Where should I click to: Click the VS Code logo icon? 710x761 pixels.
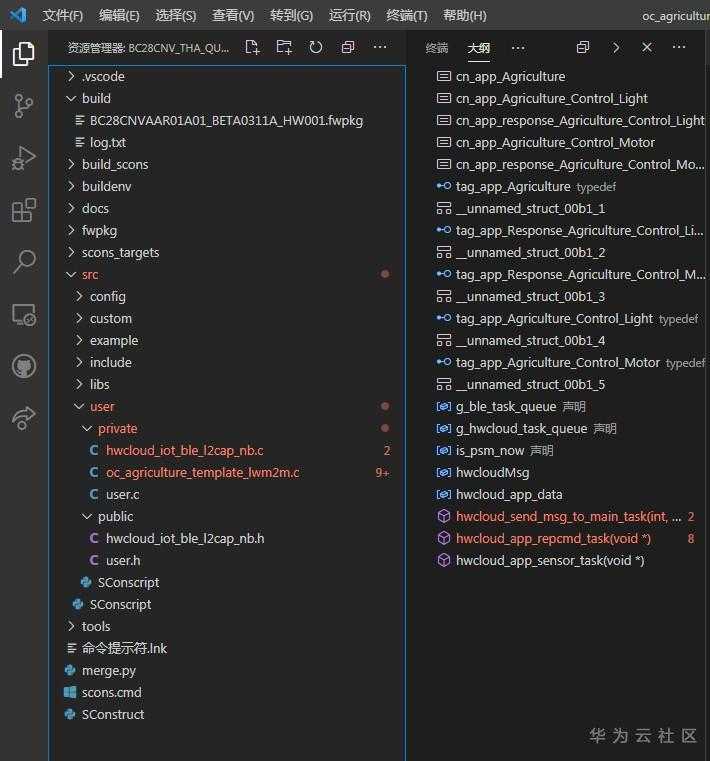[x=18, y=16]
